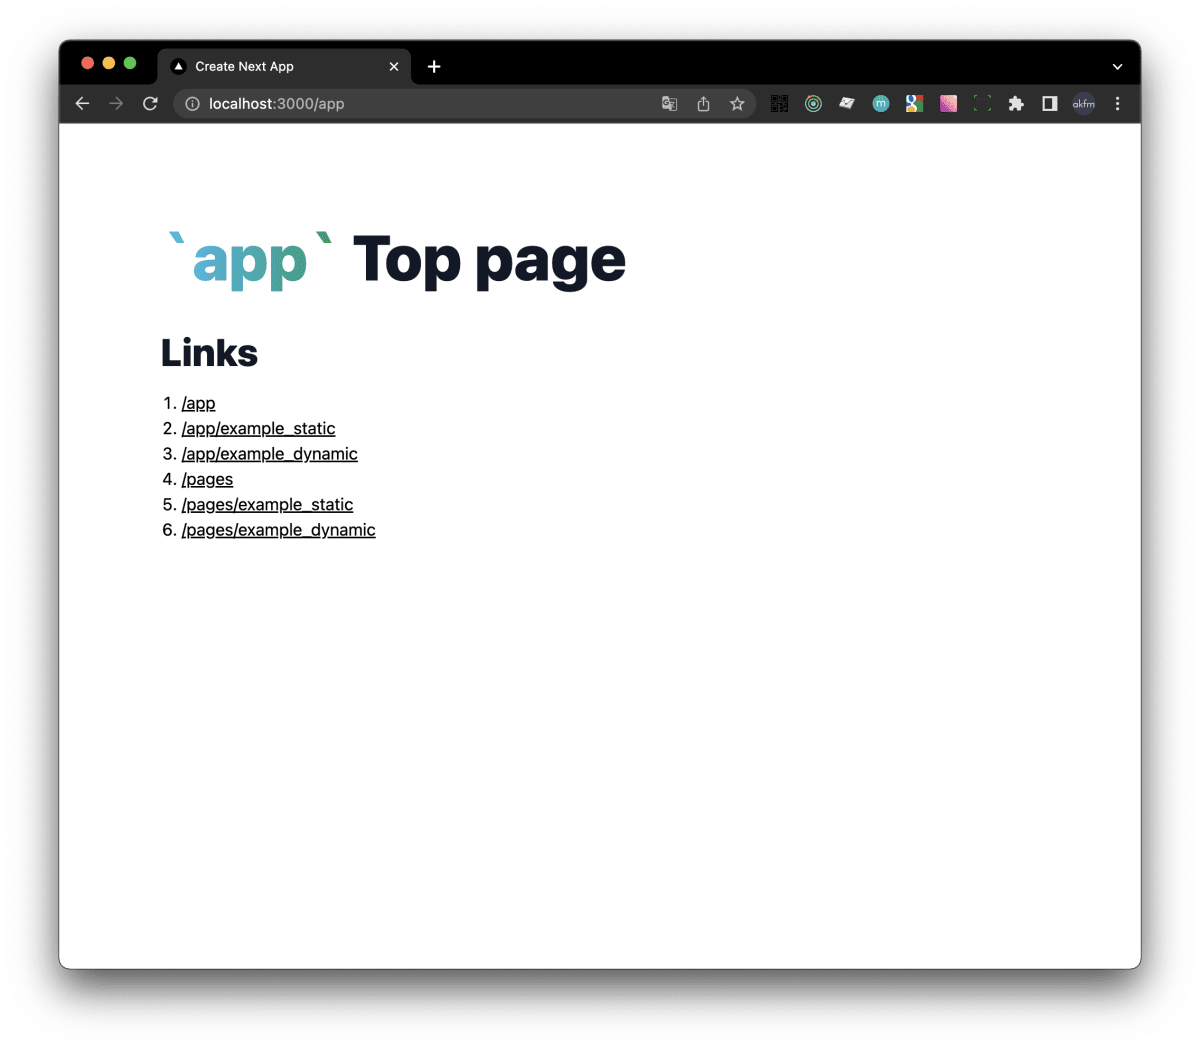Screen dimensions: 1200x1047
Task: Click the white tilted card extension icon
Action: tap(847, 104)
